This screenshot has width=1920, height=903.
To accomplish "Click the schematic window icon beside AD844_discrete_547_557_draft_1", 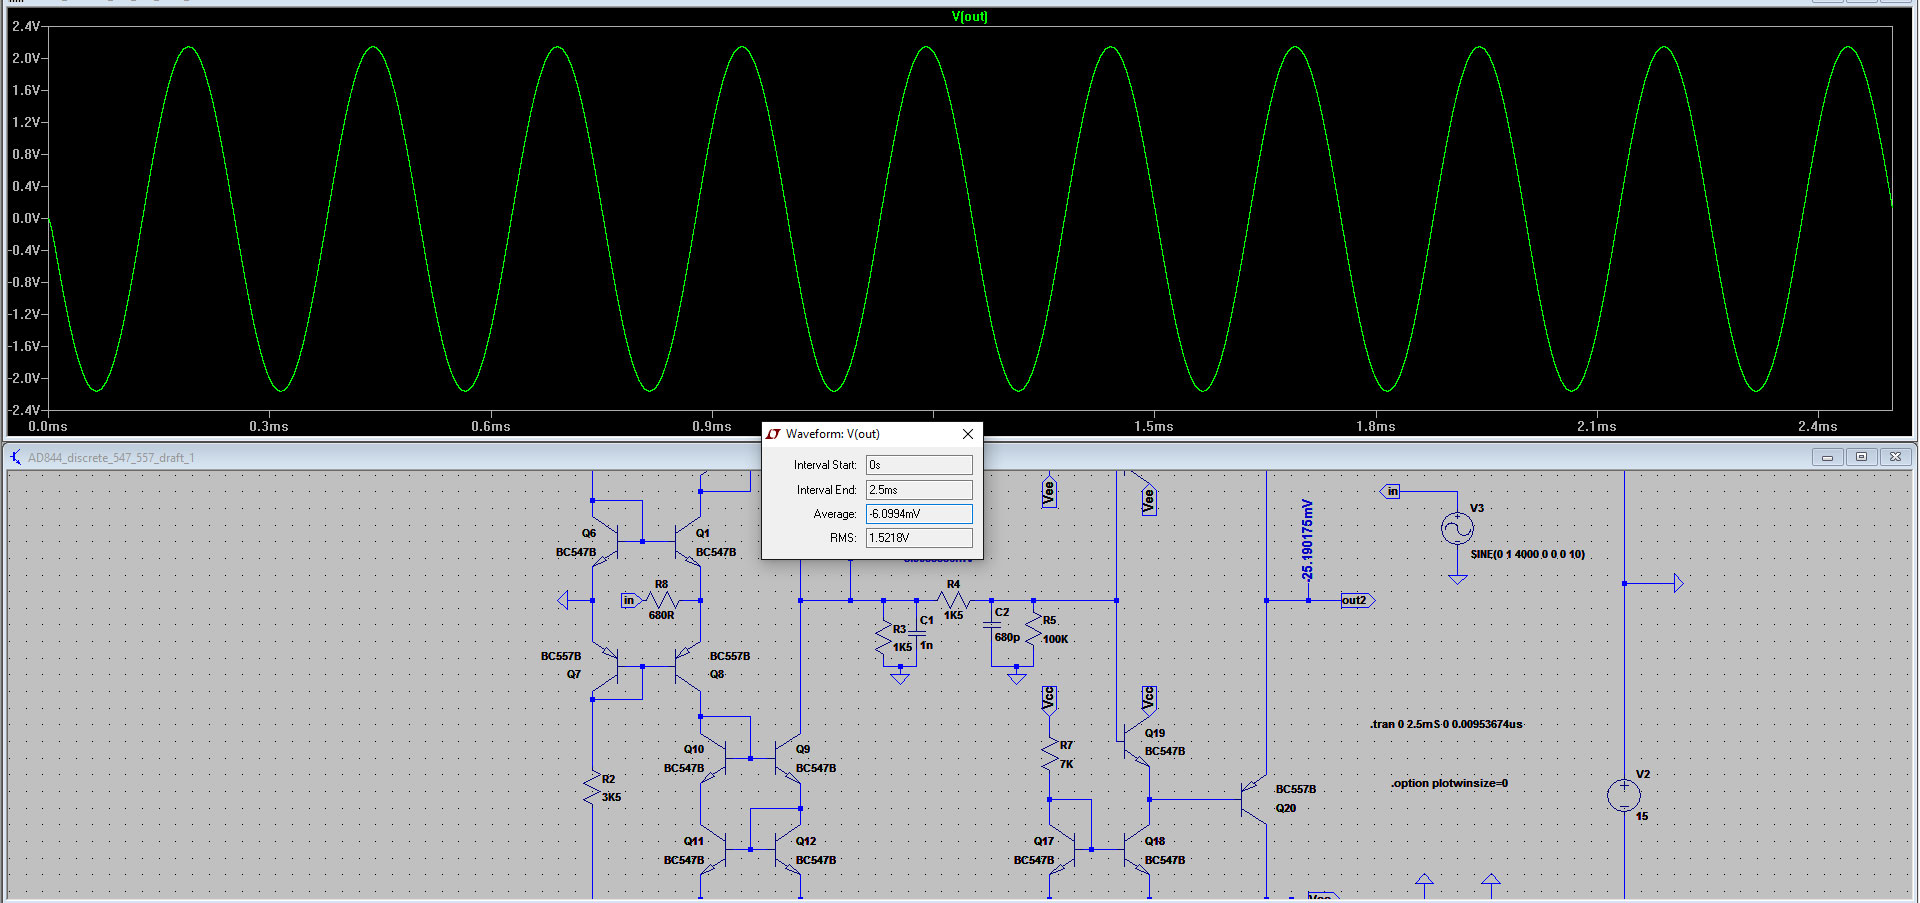I will tap(15, 457).
